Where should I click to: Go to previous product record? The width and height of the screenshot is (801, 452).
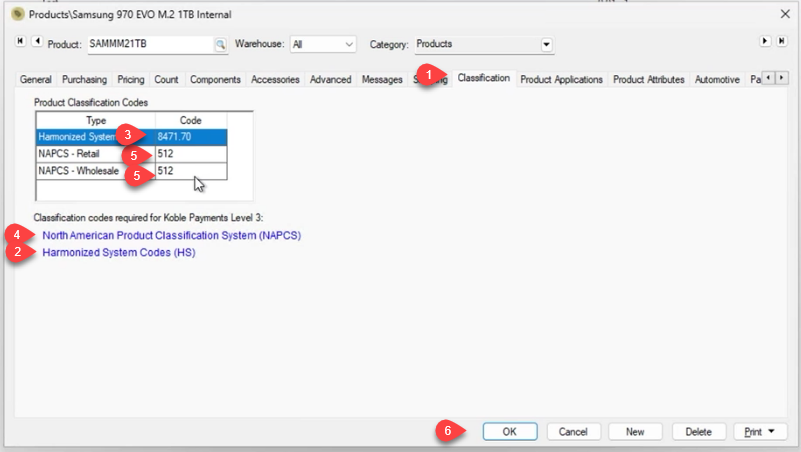tap(36, 41)
